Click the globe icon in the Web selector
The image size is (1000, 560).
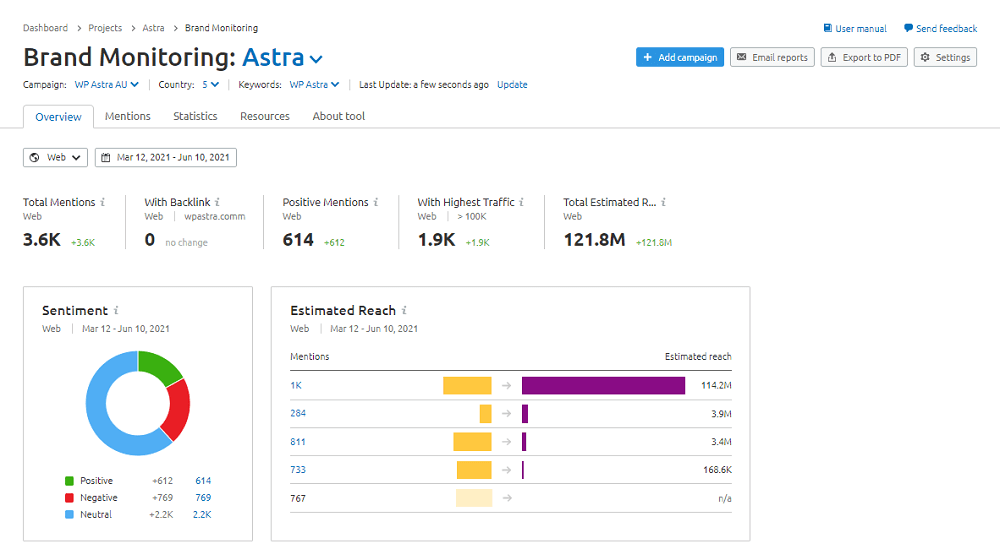pos(34,158)
